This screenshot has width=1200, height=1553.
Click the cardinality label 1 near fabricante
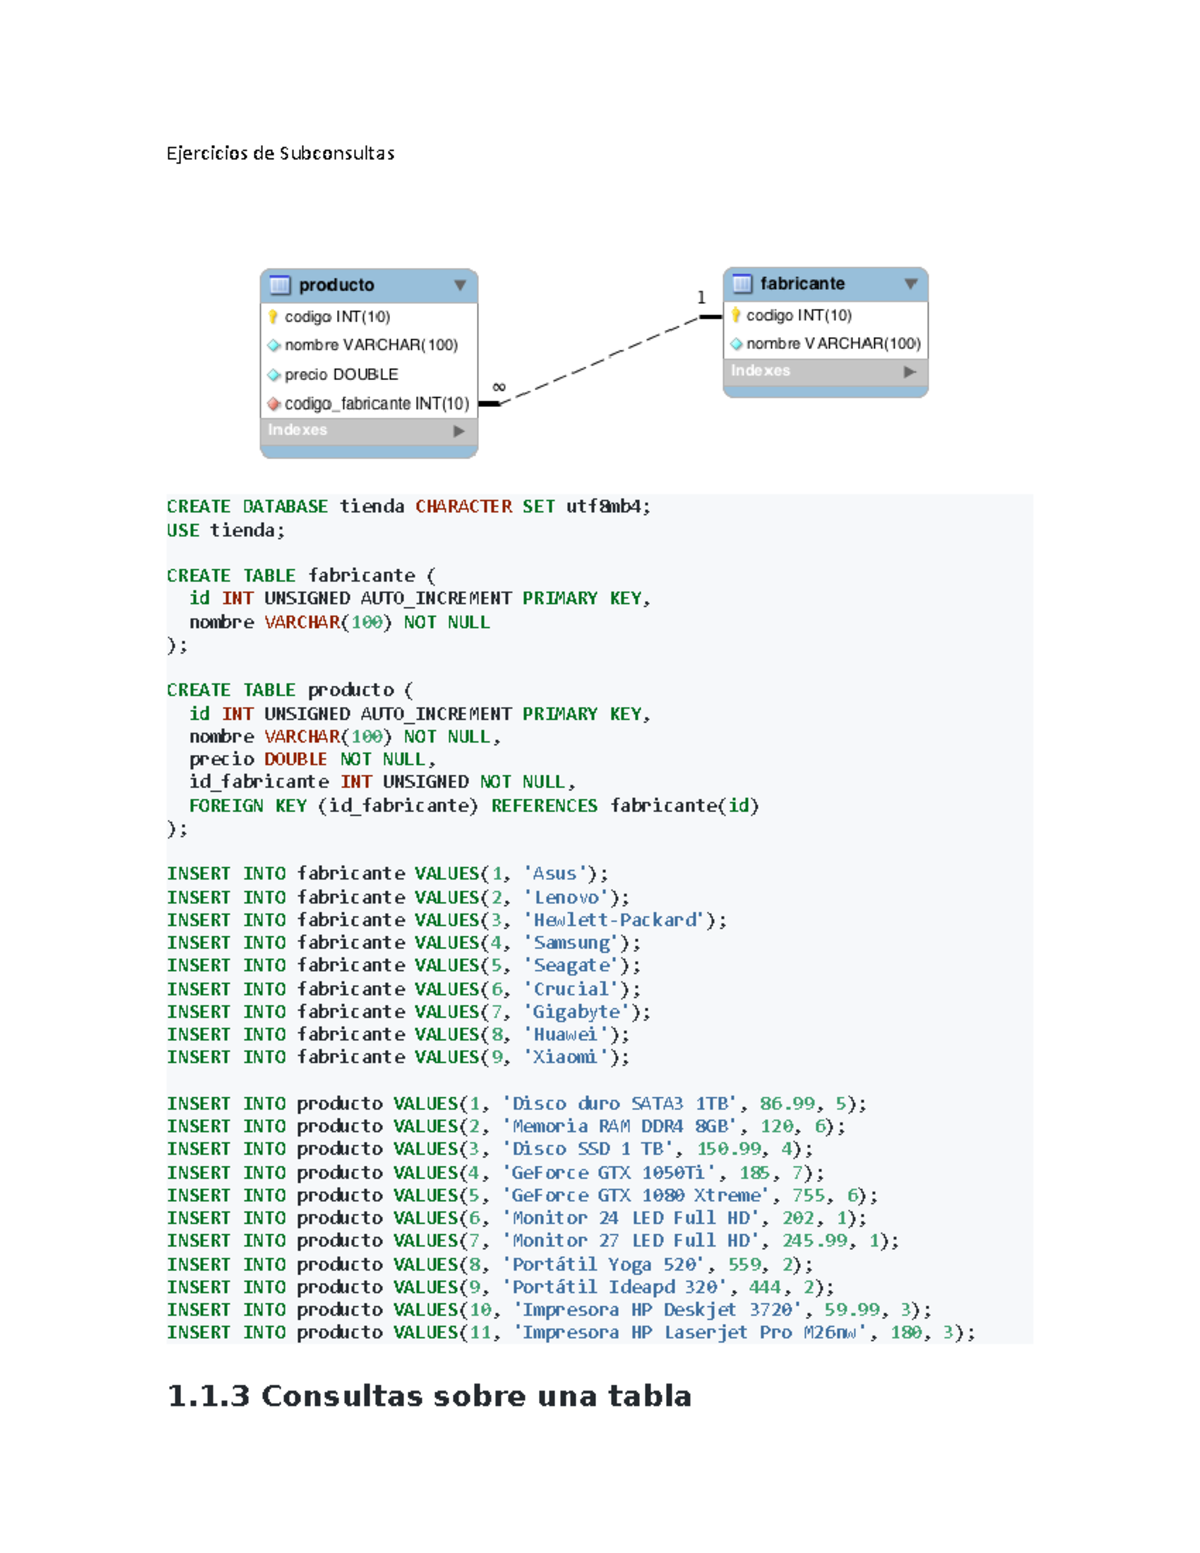click(700, 295)
